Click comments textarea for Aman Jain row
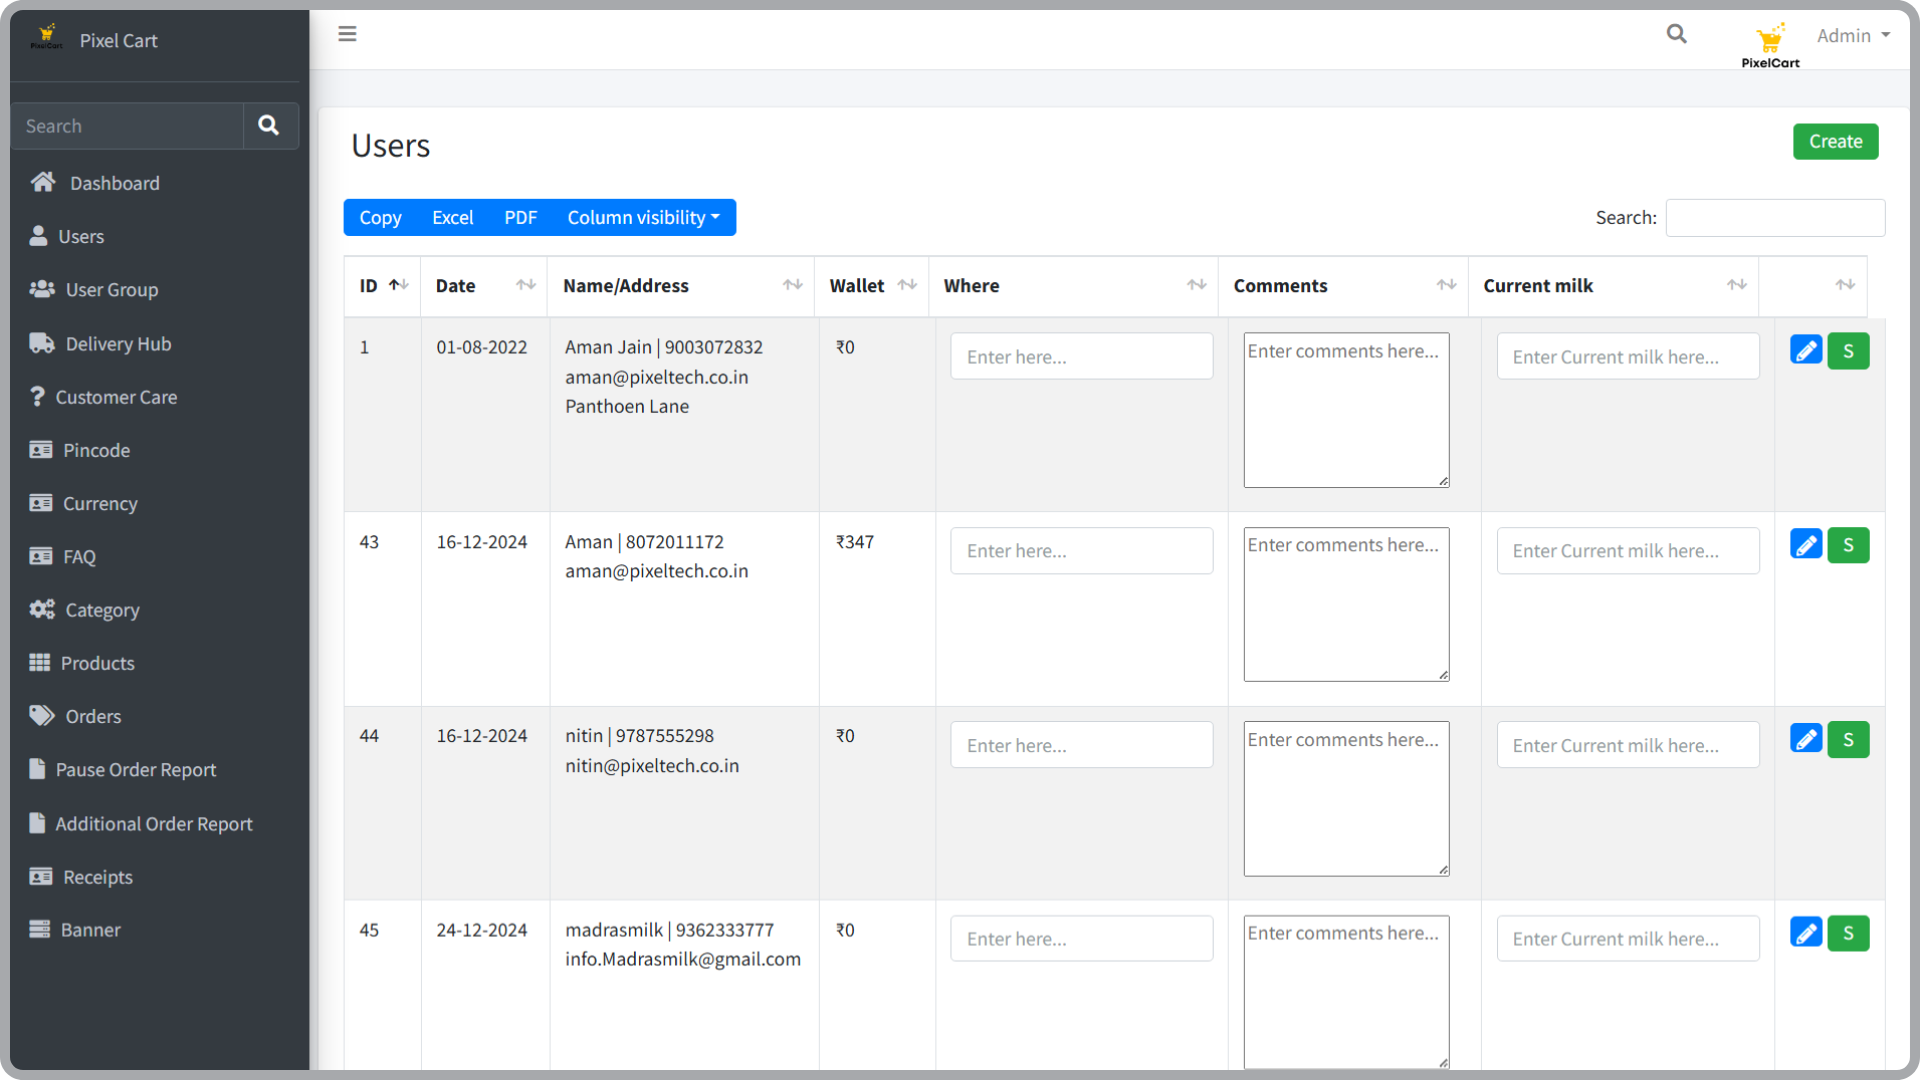 click(1346, 410)
